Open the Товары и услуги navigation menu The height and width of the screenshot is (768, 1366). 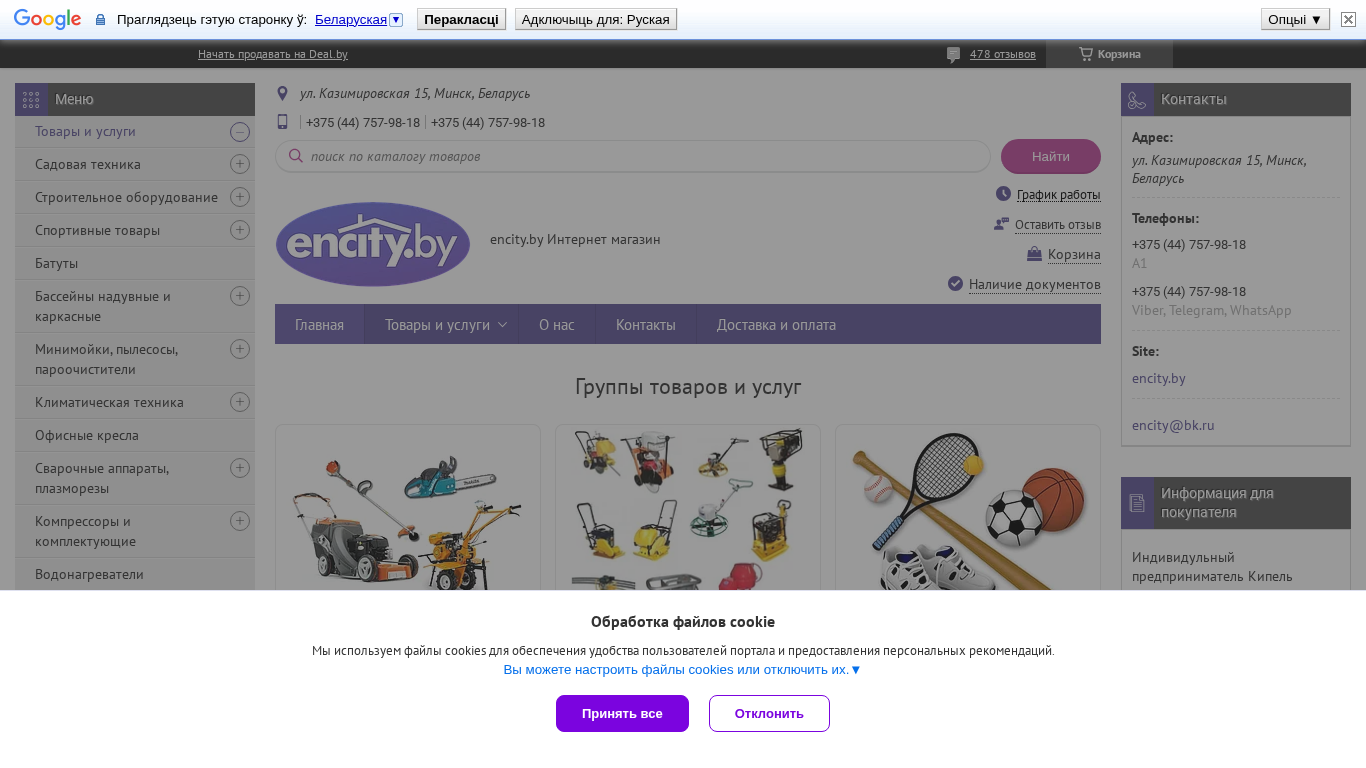click(446, 324)
